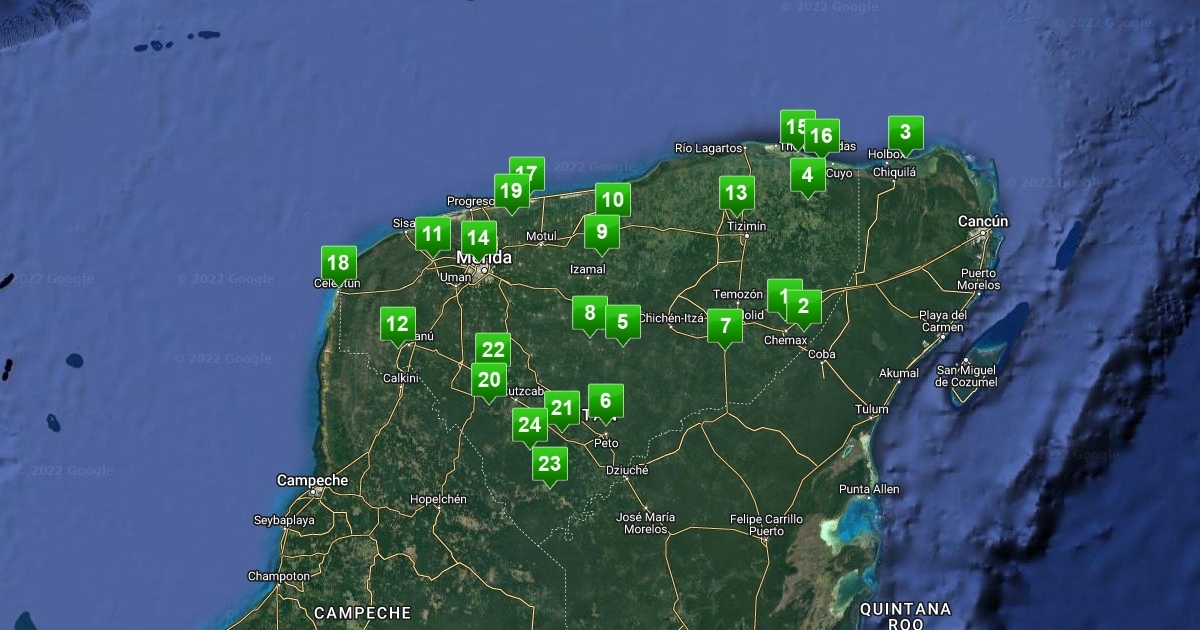Screen dimensions: 1200x630
Task: Open marker 24 on the map
Action: pyautogui.click(x=530, y=425)
